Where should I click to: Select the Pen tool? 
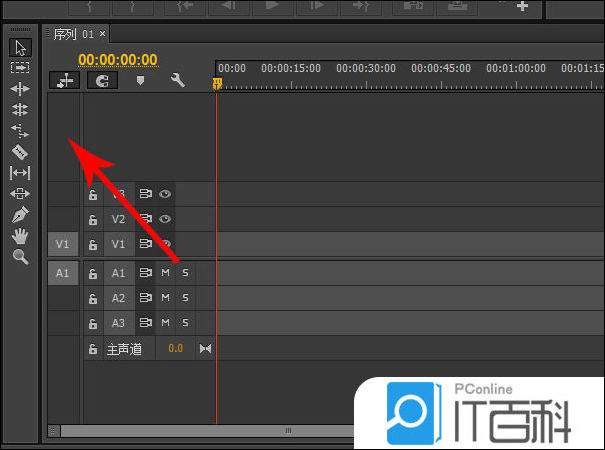[x=20, y=215]
